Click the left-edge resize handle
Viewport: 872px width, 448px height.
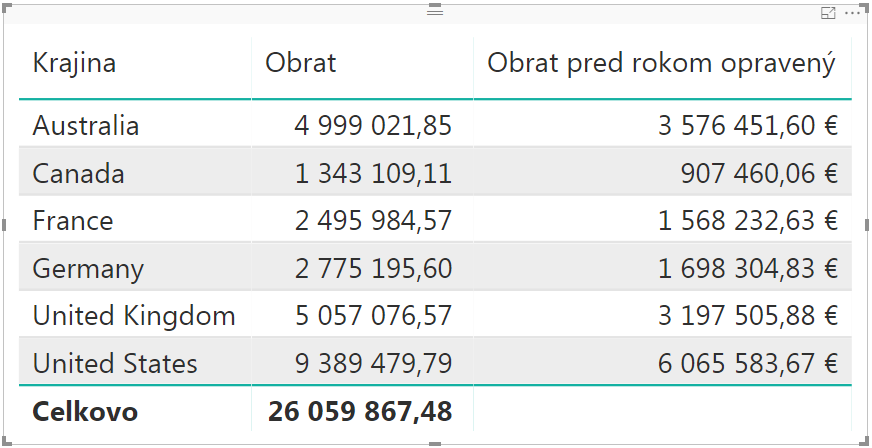point(4,226)
